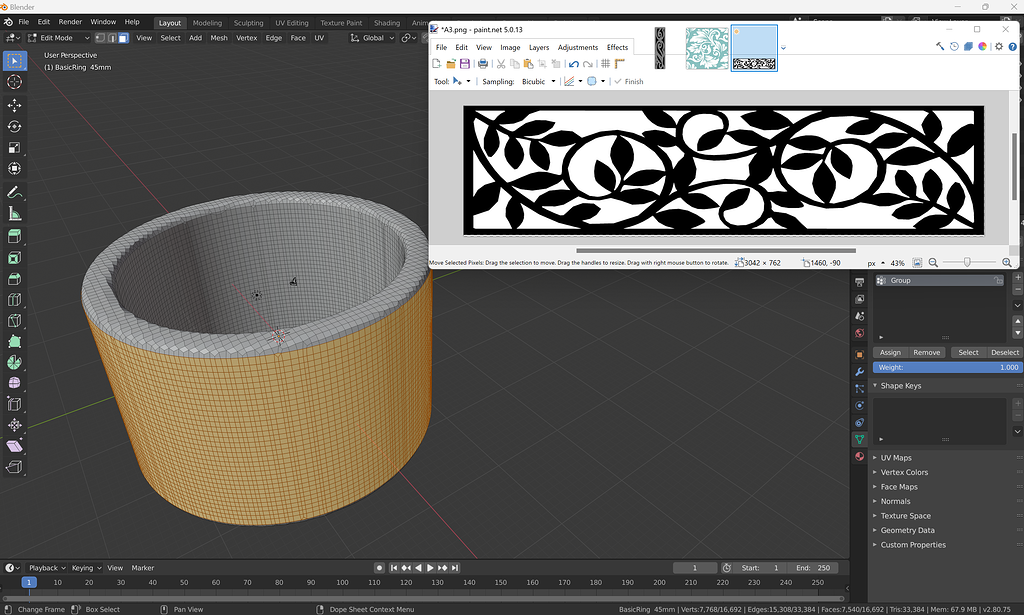
Task: Open the Vertex menu in 3D viewport
Action: [246, 38]
